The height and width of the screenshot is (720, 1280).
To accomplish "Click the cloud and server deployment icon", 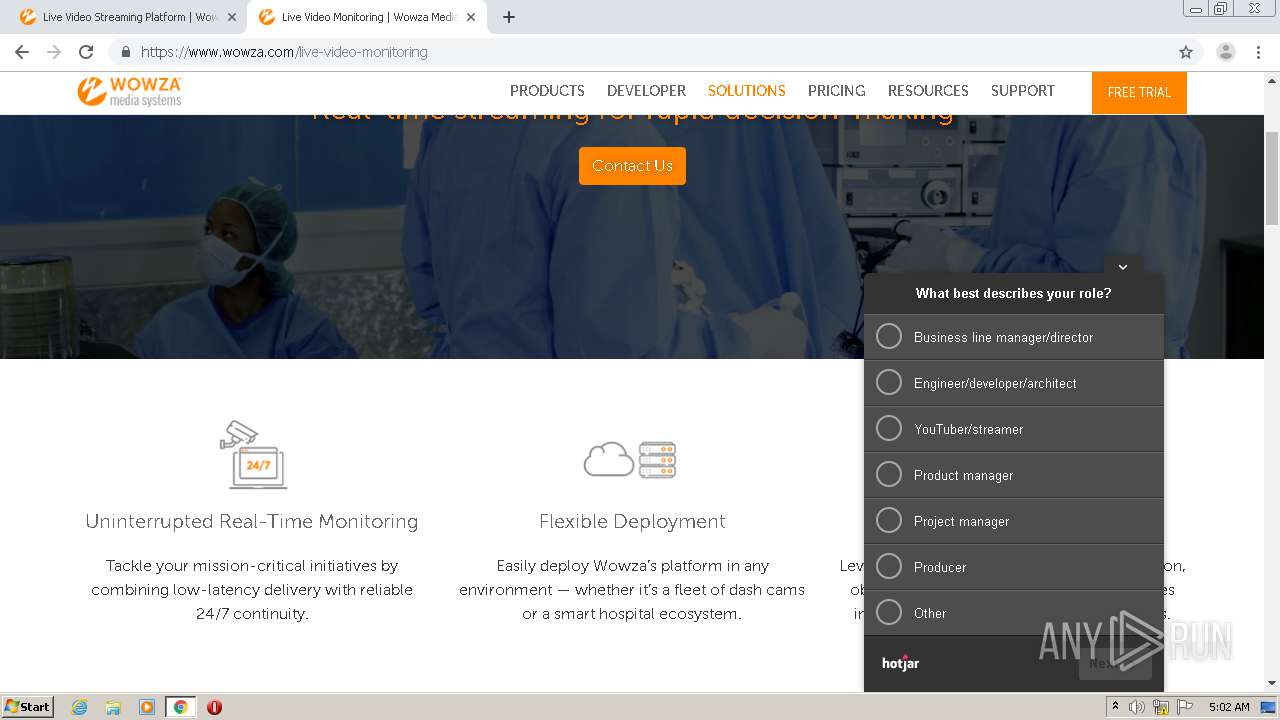I will click(630, 460).
